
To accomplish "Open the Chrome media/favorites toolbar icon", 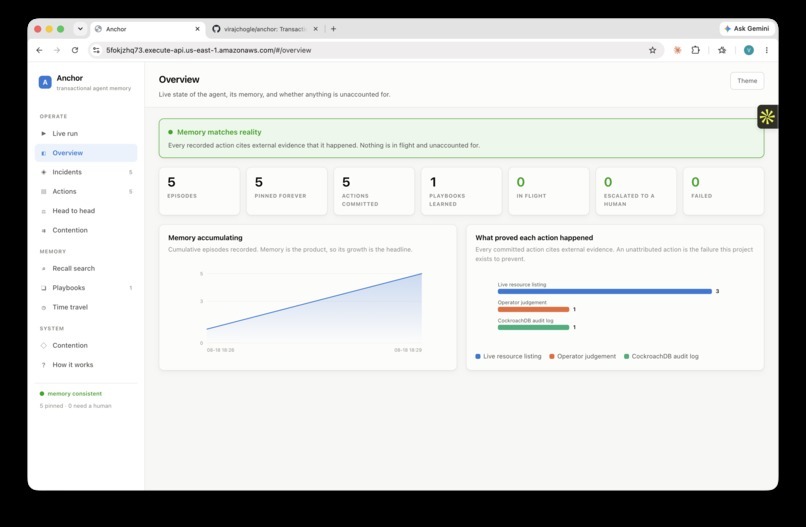I will (722, 50).
